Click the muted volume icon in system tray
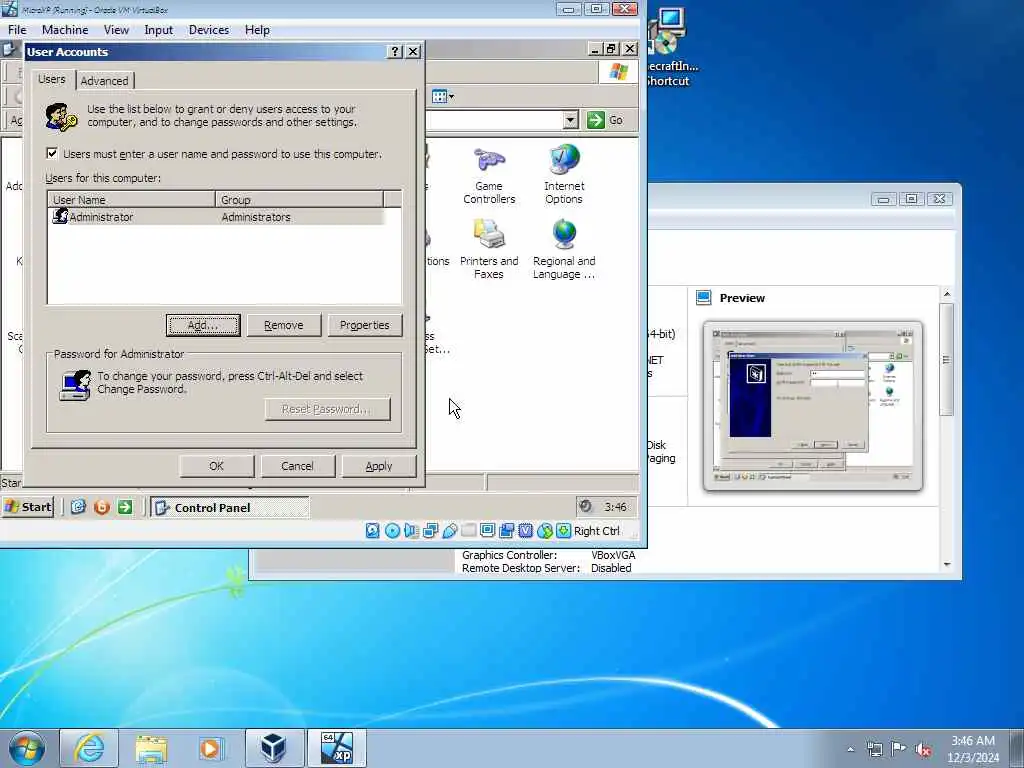Viewport: 1024px width, 768px height. (x=923, y=750)
